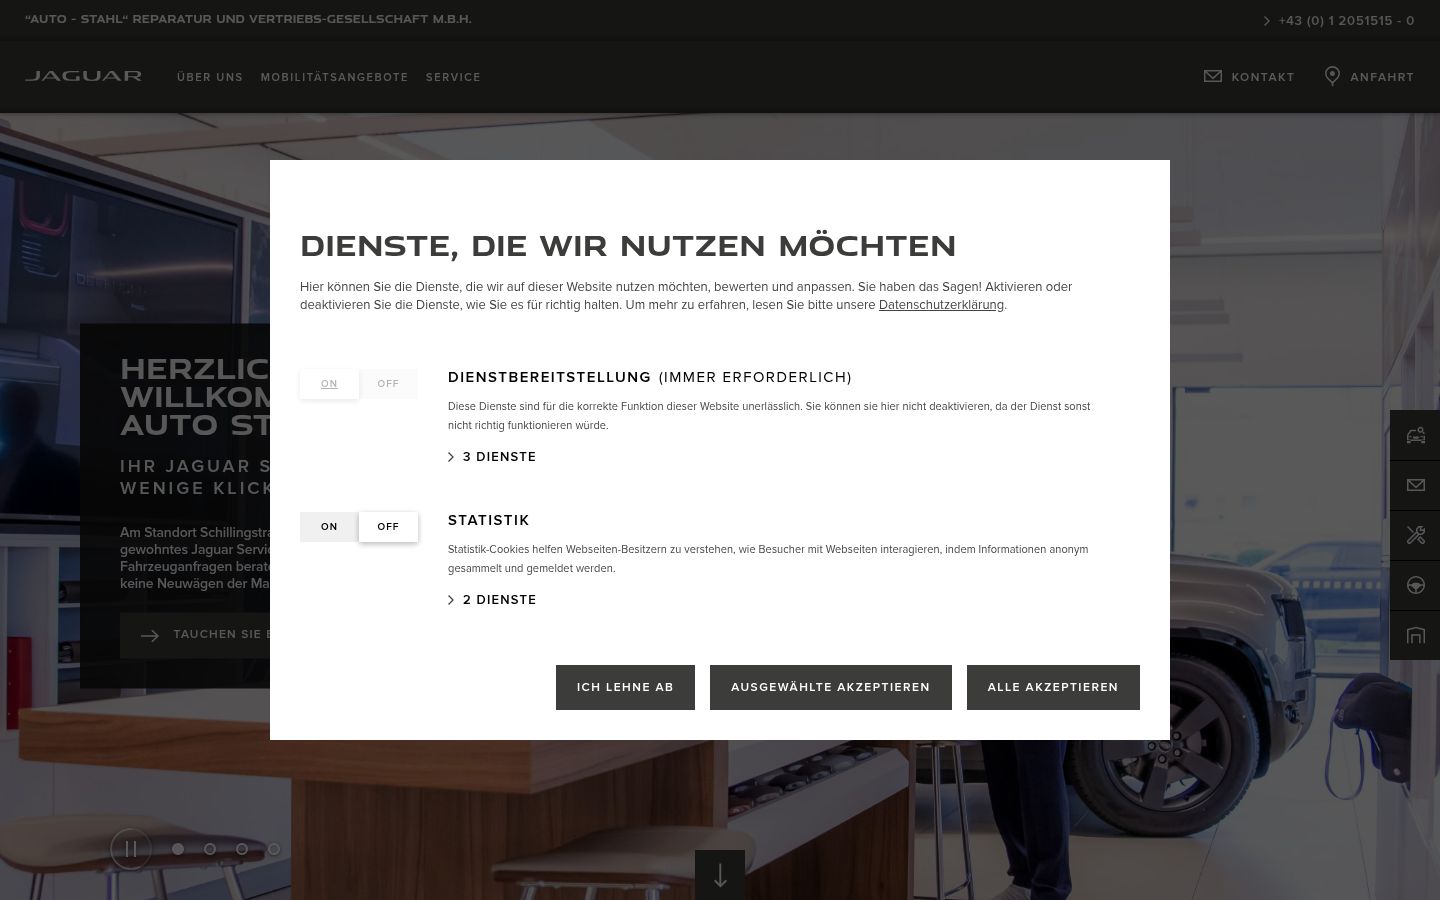Switch Statistik toggle to ON
This screenshot has height=900, width=1440.
pyautogui.click(x=329, y=527)
